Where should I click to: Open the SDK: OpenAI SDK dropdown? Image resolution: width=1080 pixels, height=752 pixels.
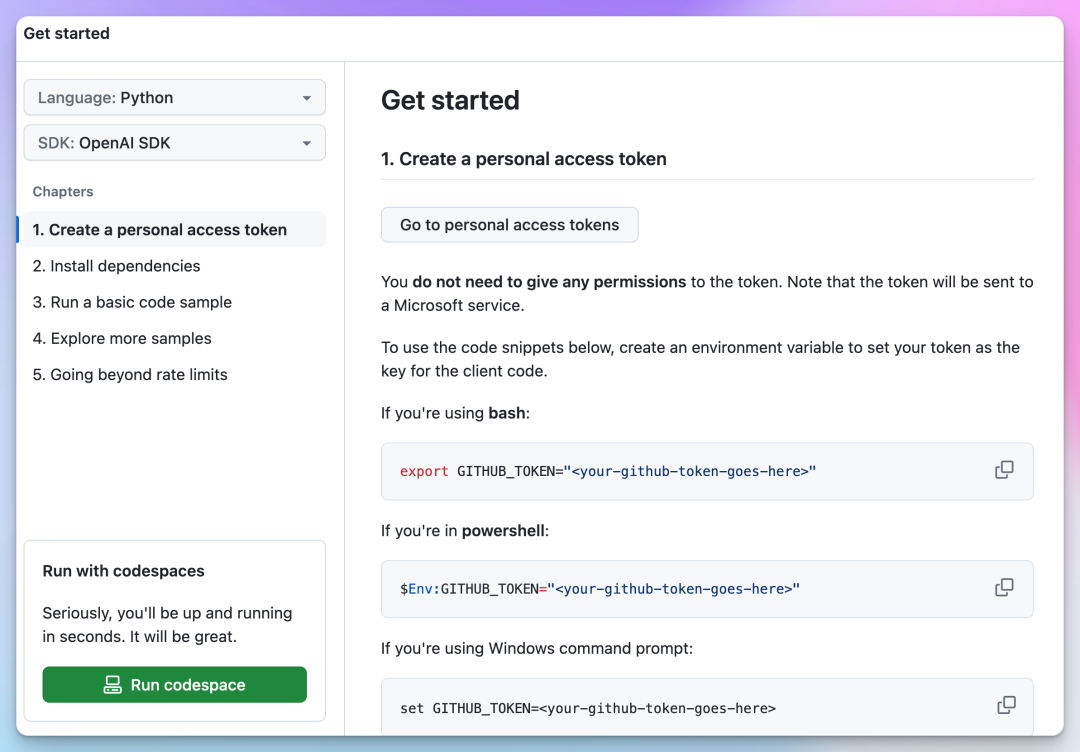pos(174,143)
